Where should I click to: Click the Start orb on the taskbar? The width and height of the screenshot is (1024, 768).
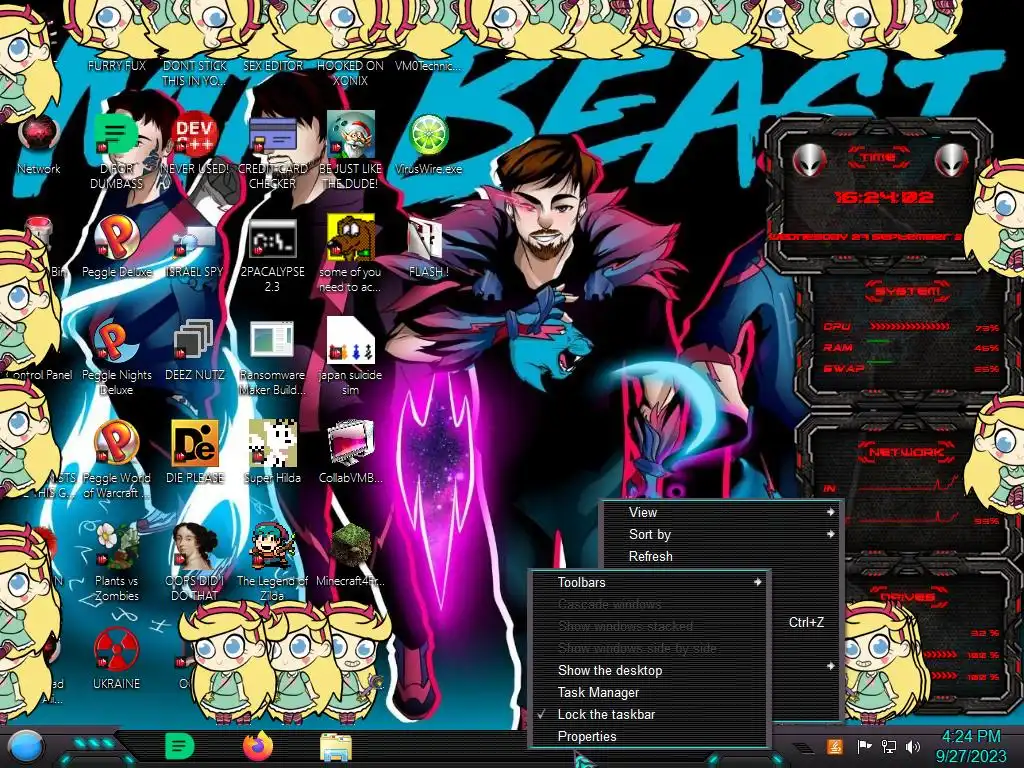[x=26, y=746]
